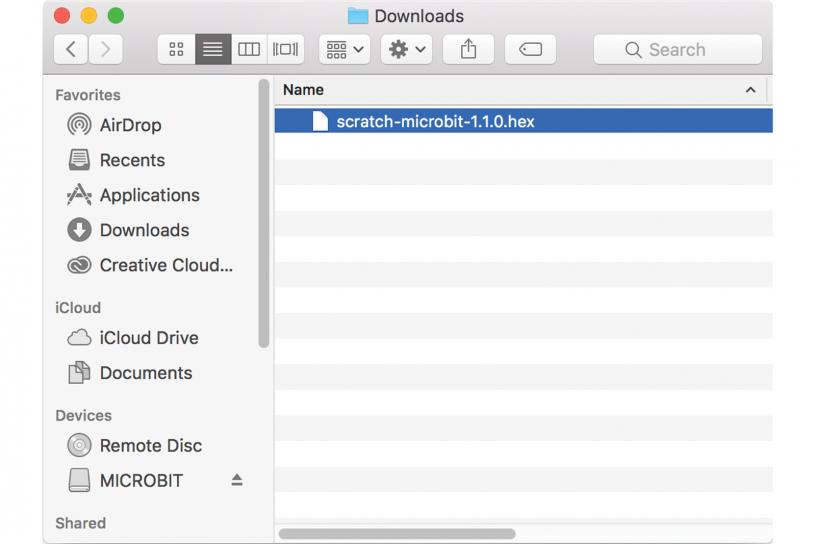Click the Downloads folder icon in title bar
The image size is (816, 544).
358,16
